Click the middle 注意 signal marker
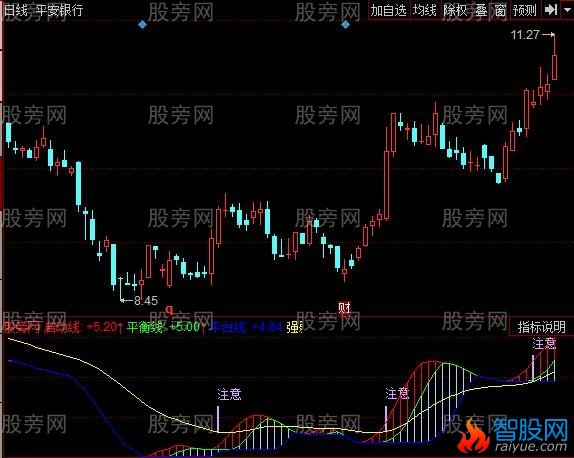This screenshot has height=458, width=574. coord(397,394)
